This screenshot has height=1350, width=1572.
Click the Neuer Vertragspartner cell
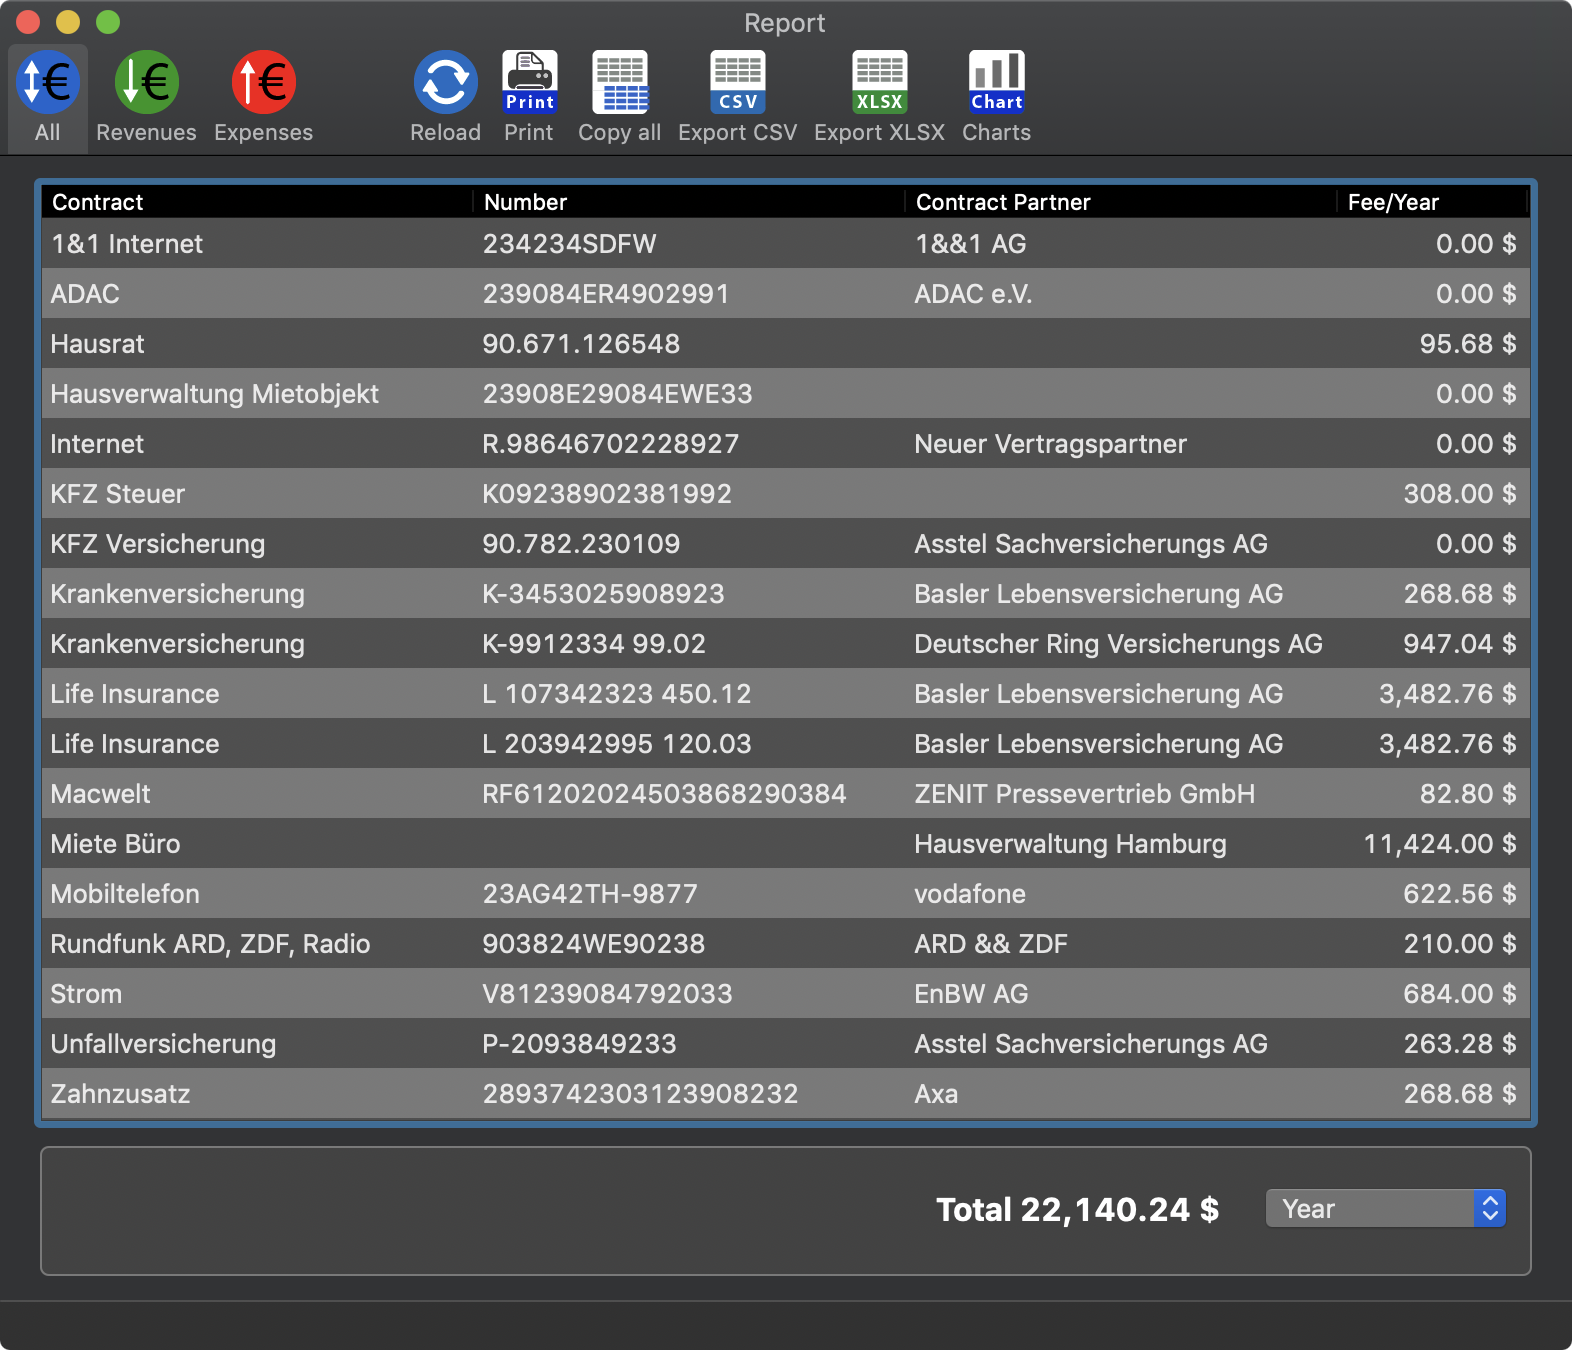pos(1050,444)
